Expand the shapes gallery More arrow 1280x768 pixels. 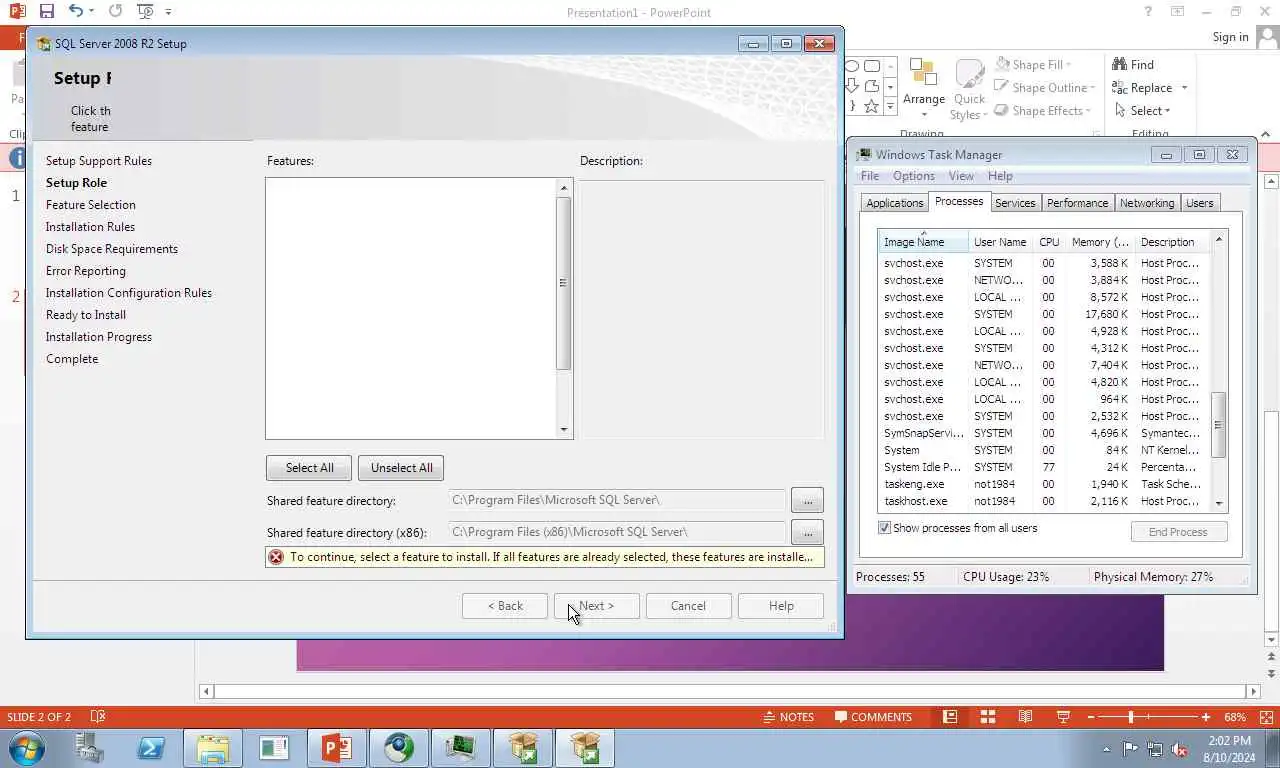click(890, 107)
